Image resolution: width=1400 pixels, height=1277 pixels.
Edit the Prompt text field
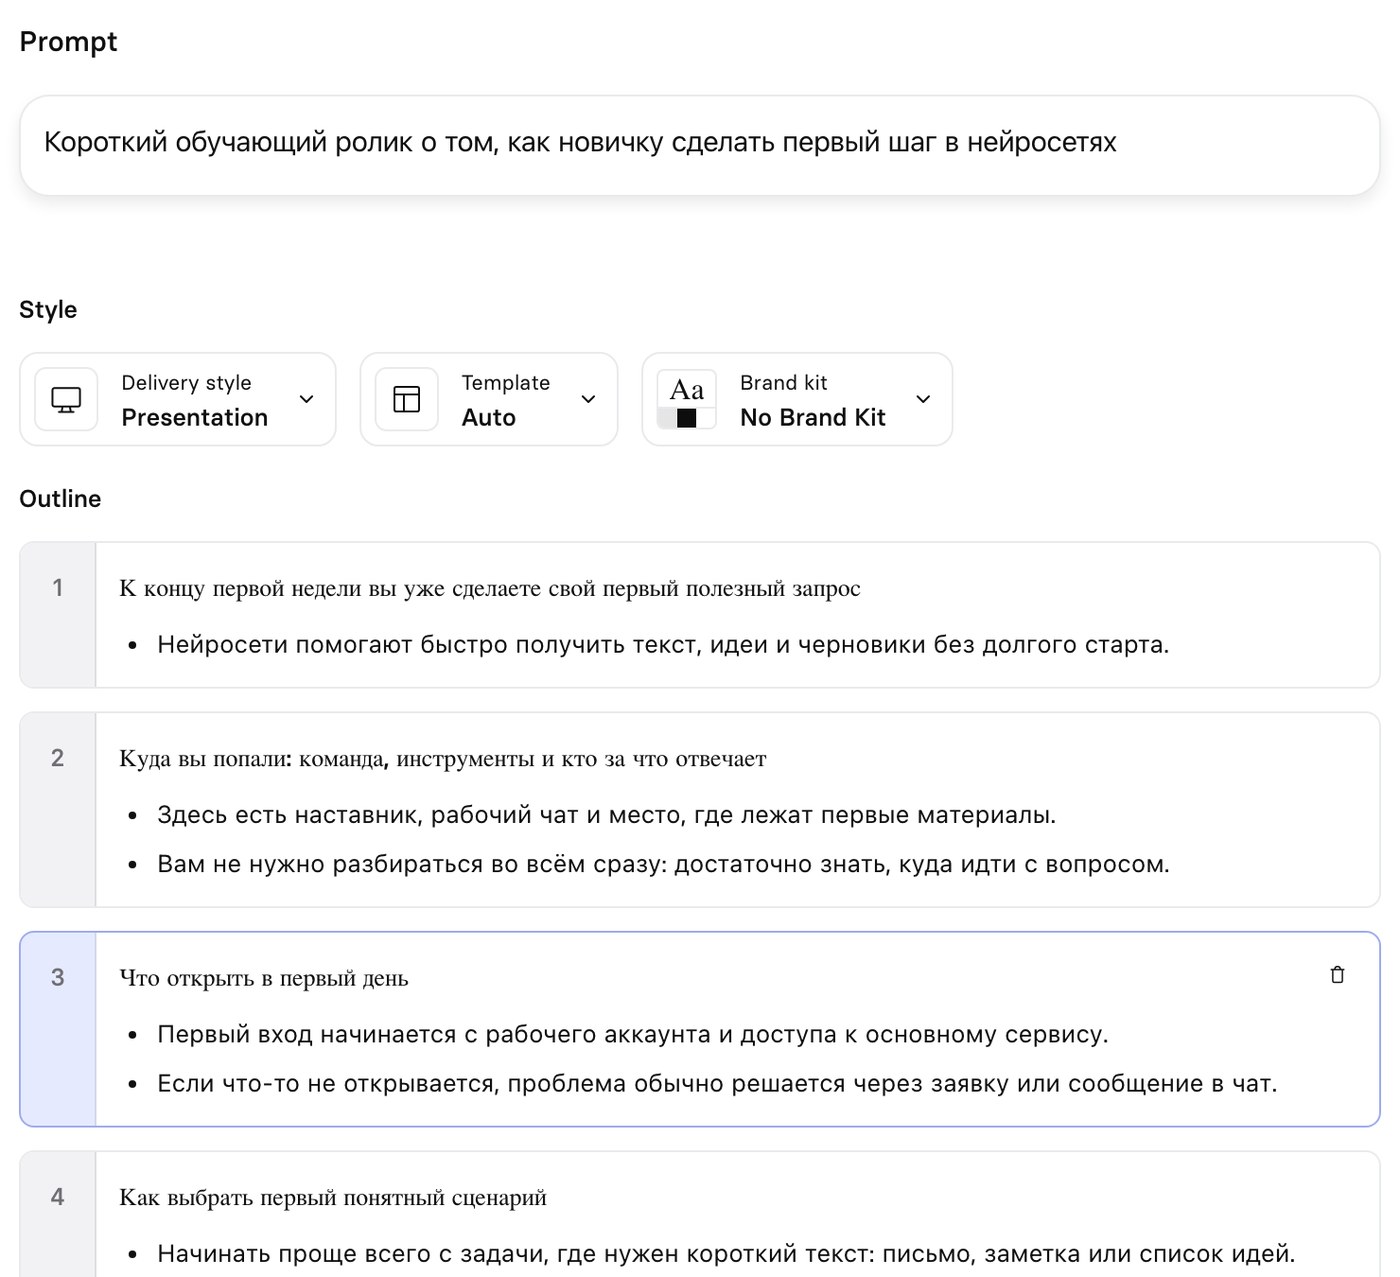coord(700,145)
